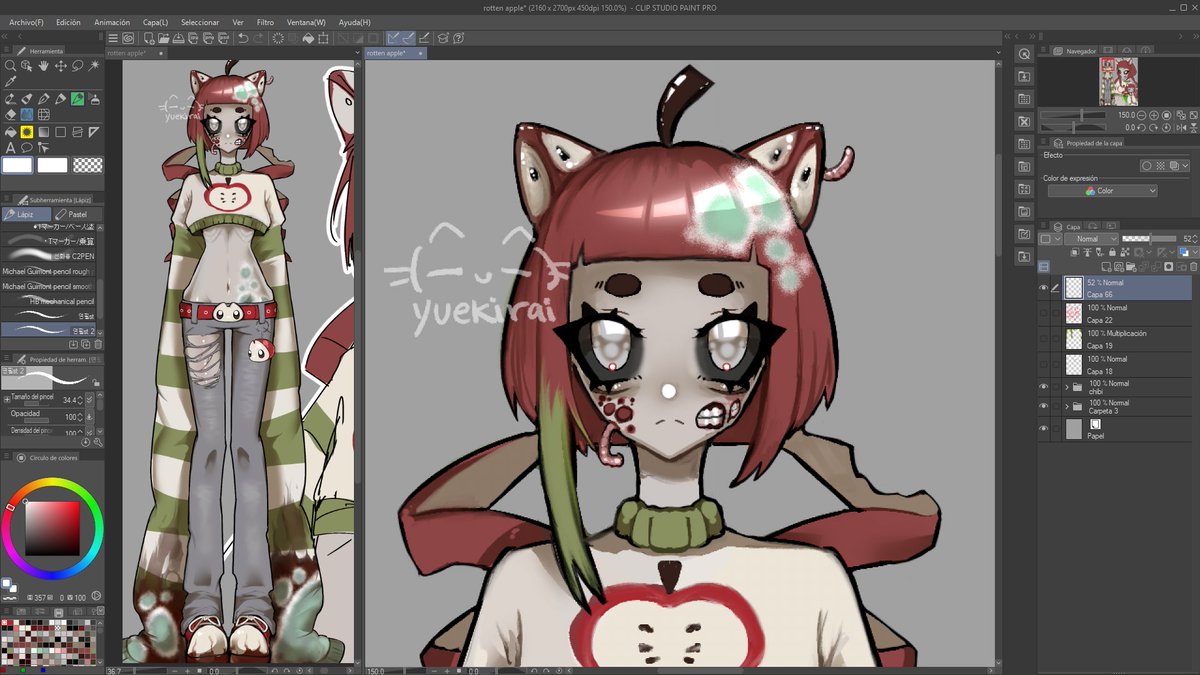Open the Filtro menu

265,22
